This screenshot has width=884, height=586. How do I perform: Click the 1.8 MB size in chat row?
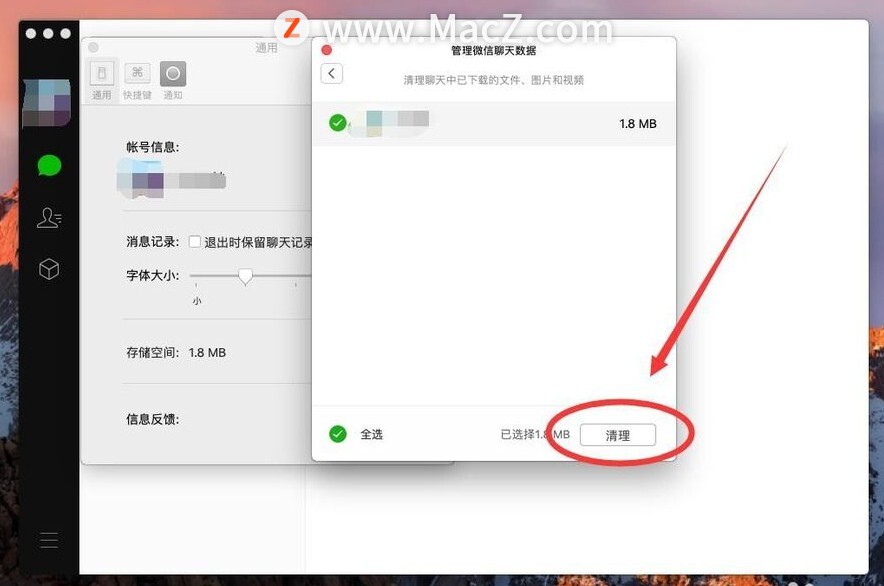(x=638, y=124)
